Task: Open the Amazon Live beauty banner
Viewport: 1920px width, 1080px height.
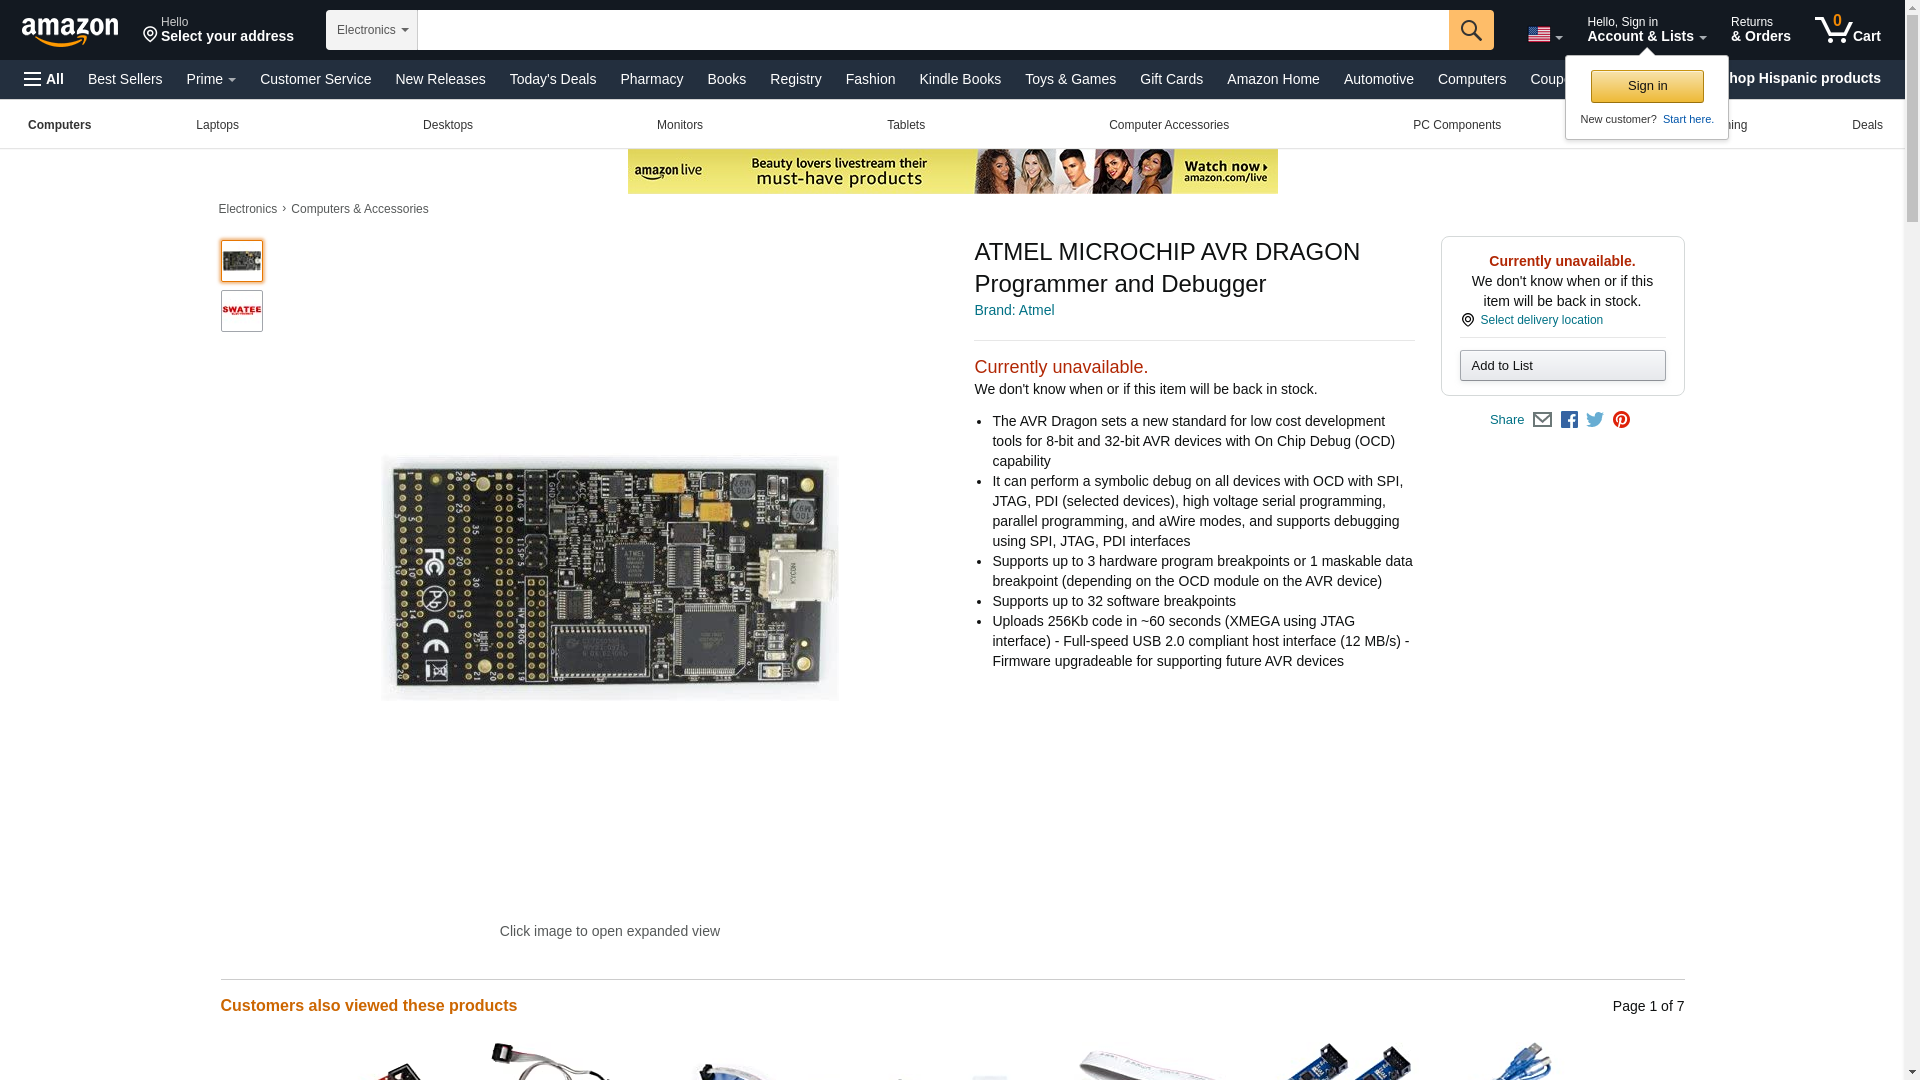Action: (x=952, y=172)
